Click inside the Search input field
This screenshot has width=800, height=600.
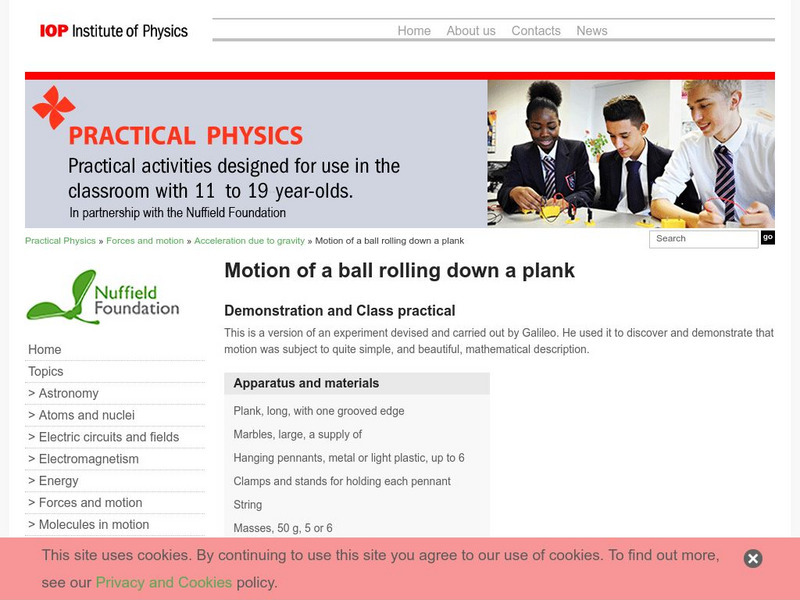tap(703, 239)
